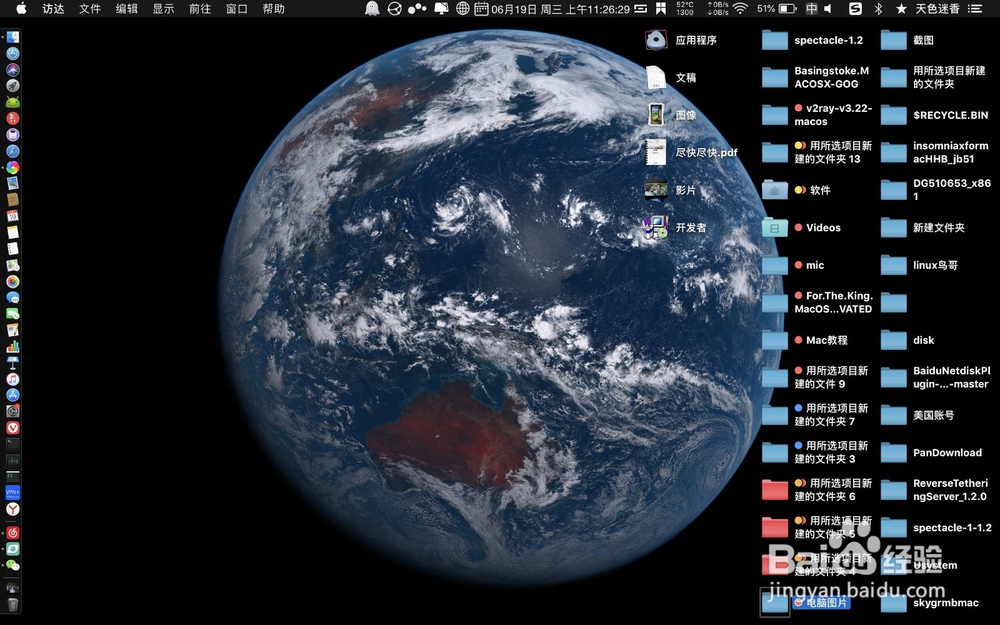Click the date and time in menu bar
This screenshot has width=1000, height=625.
pos(560,8)
